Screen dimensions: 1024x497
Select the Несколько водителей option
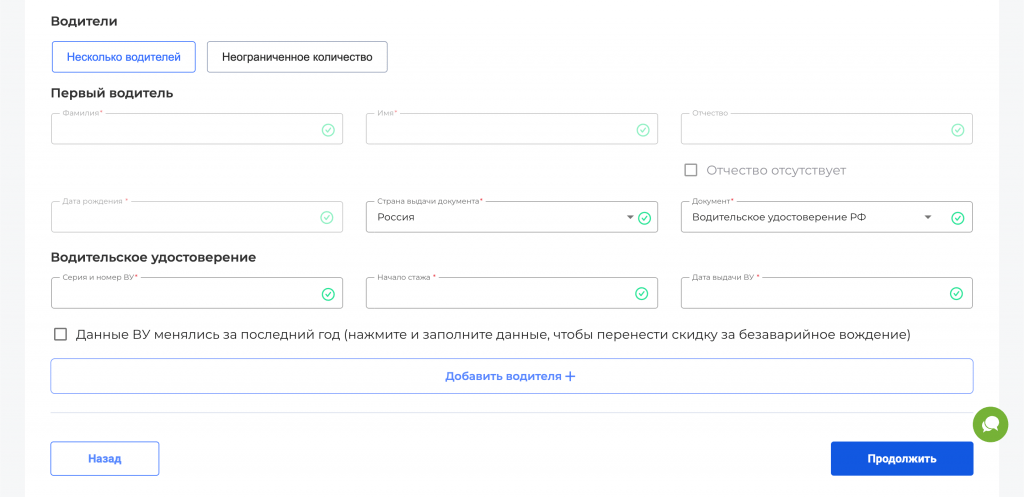point(124,57)
